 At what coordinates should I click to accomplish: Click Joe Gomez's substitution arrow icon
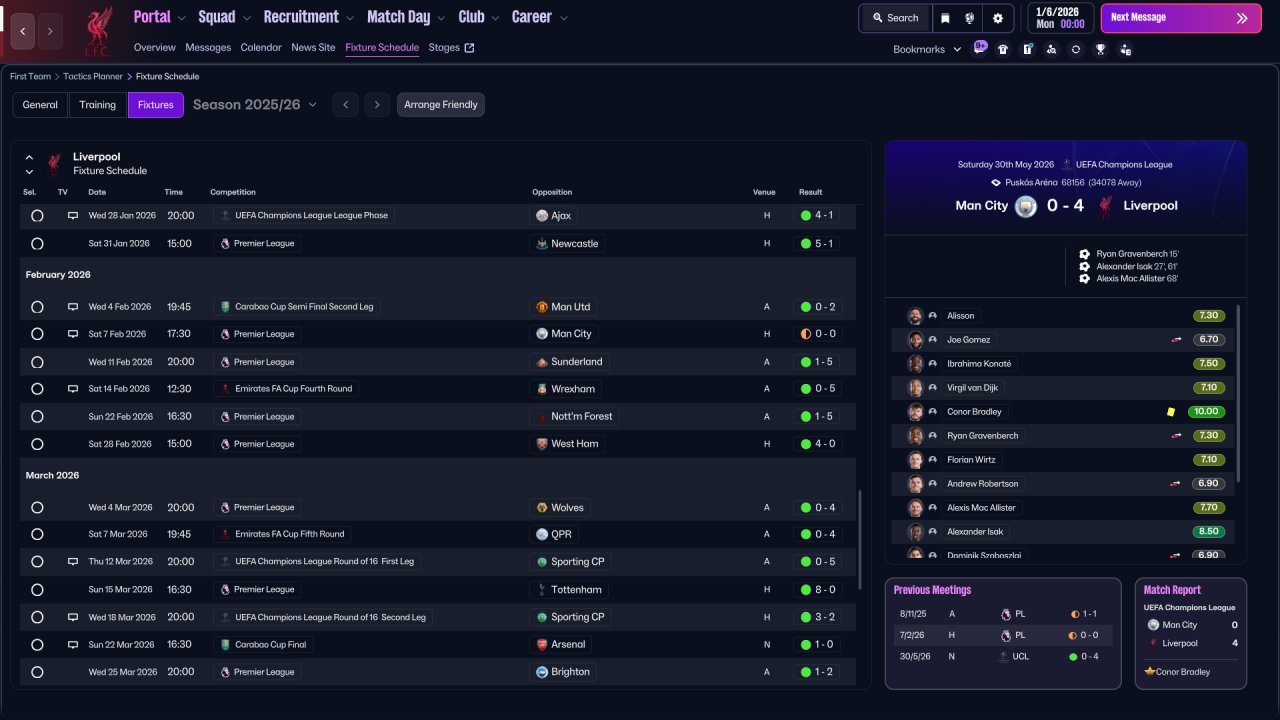tap(1177, 340)
